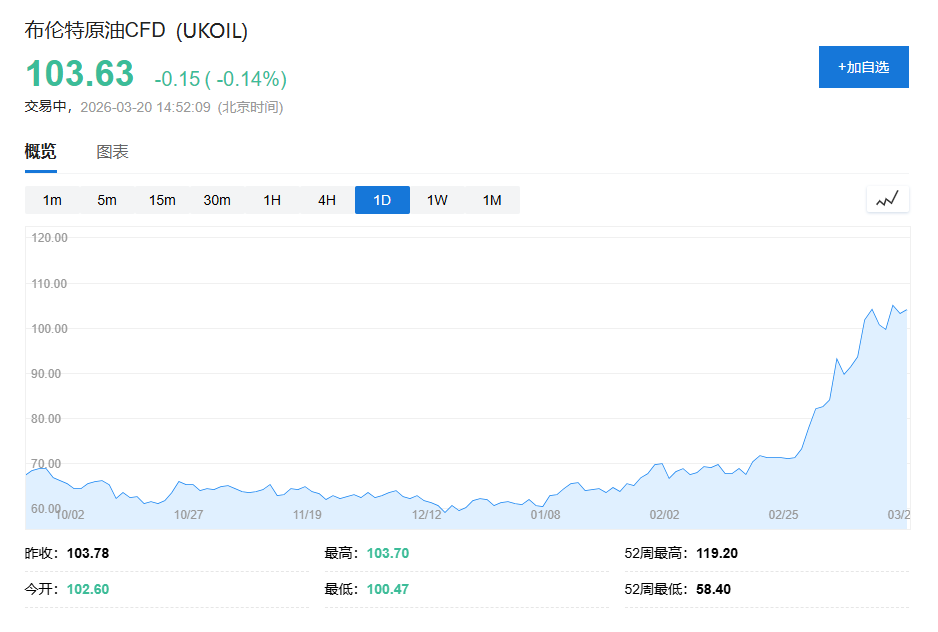
Task: Click the 12/12 date marker on chart
Action: pyautogui.click(x=427, y=515)
